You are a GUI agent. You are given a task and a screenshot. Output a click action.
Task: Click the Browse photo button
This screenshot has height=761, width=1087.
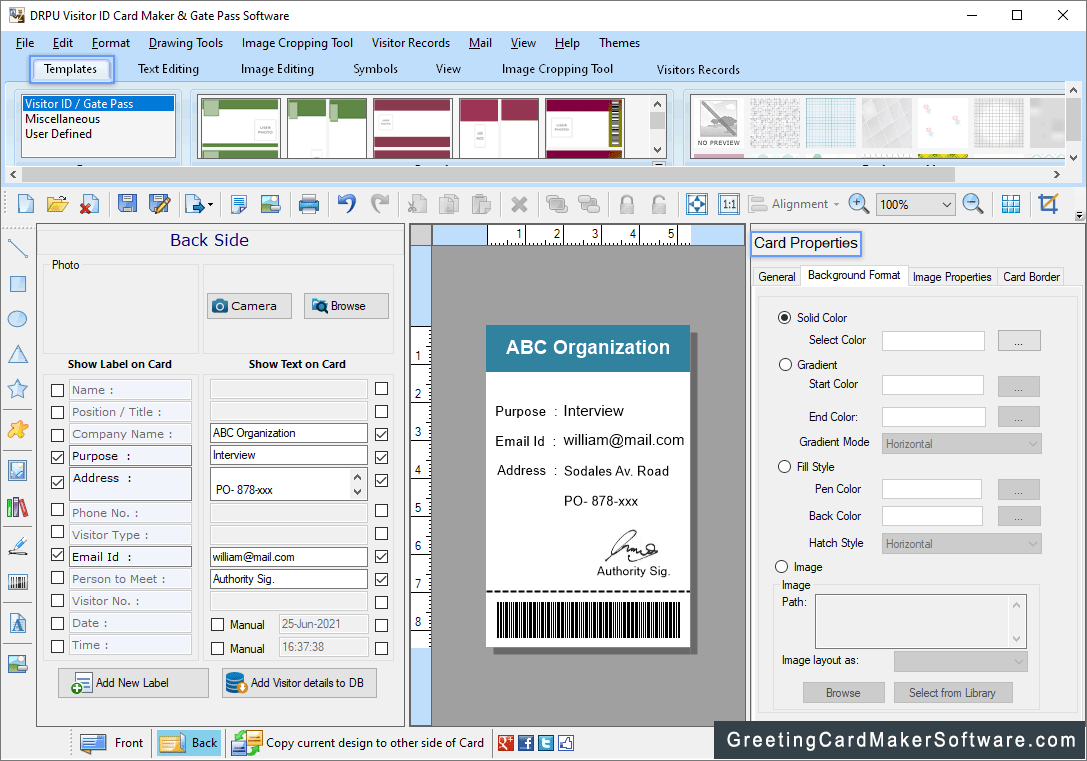coord(346,306)
